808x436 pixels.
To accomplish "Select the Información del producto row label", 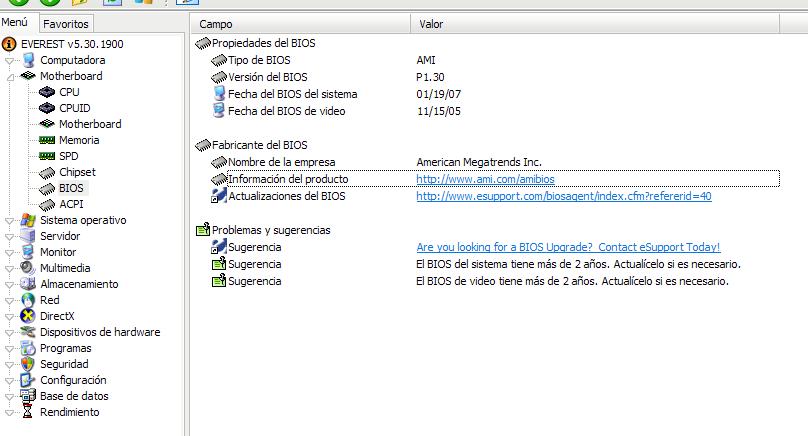I will [288, 179].
